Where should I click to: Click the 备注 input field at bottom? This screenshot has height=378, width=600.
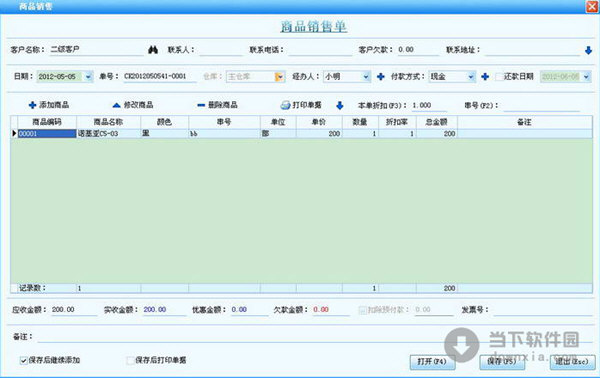pos(315,337)
